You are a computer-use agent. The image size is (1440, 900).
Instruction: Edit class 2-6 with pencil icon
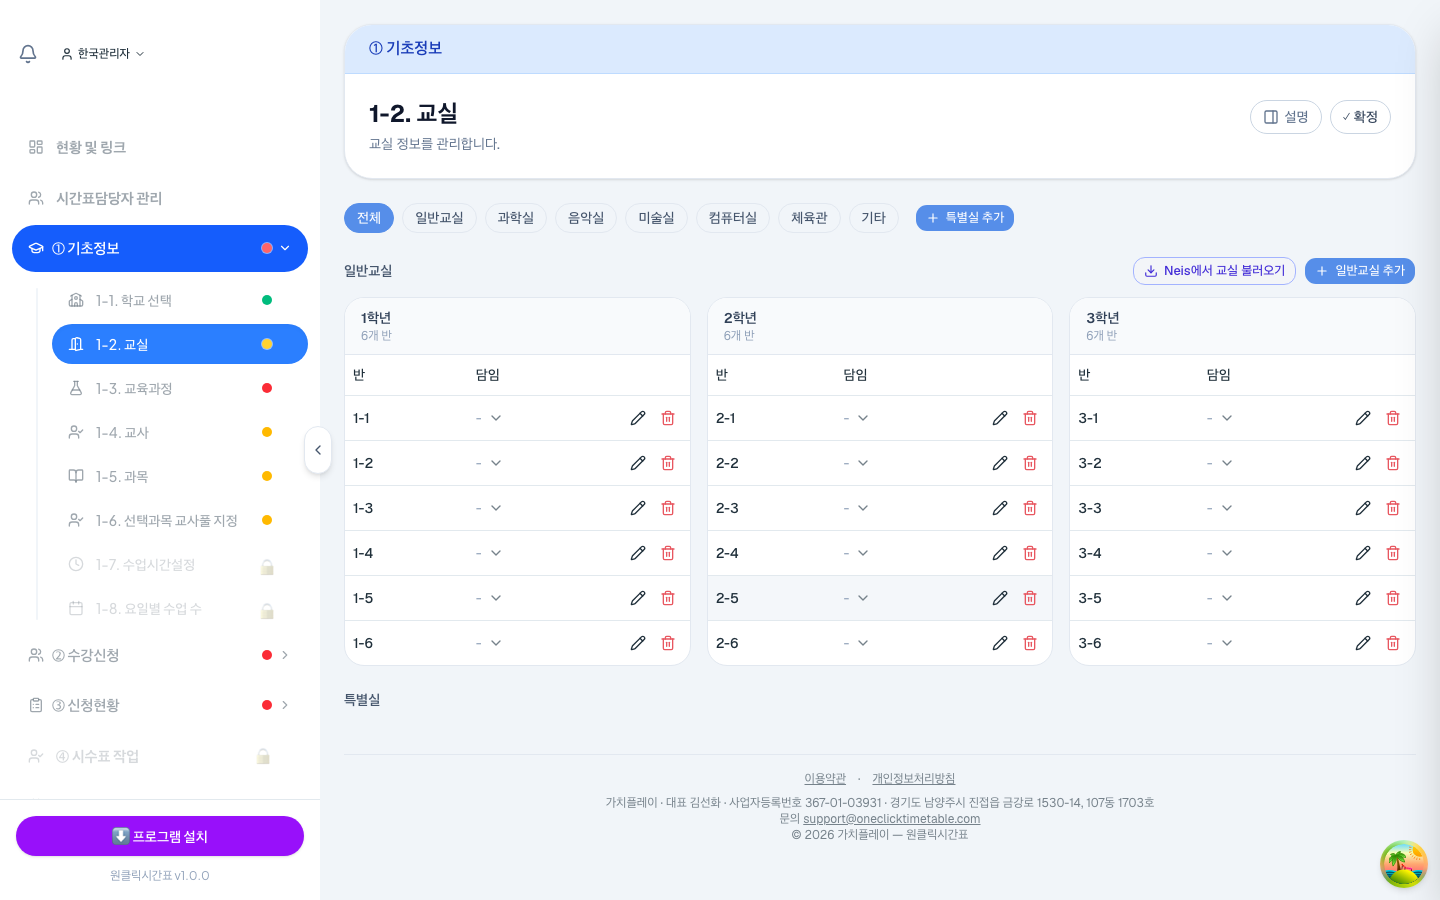pyautogui.click(x=1000, y=643)
